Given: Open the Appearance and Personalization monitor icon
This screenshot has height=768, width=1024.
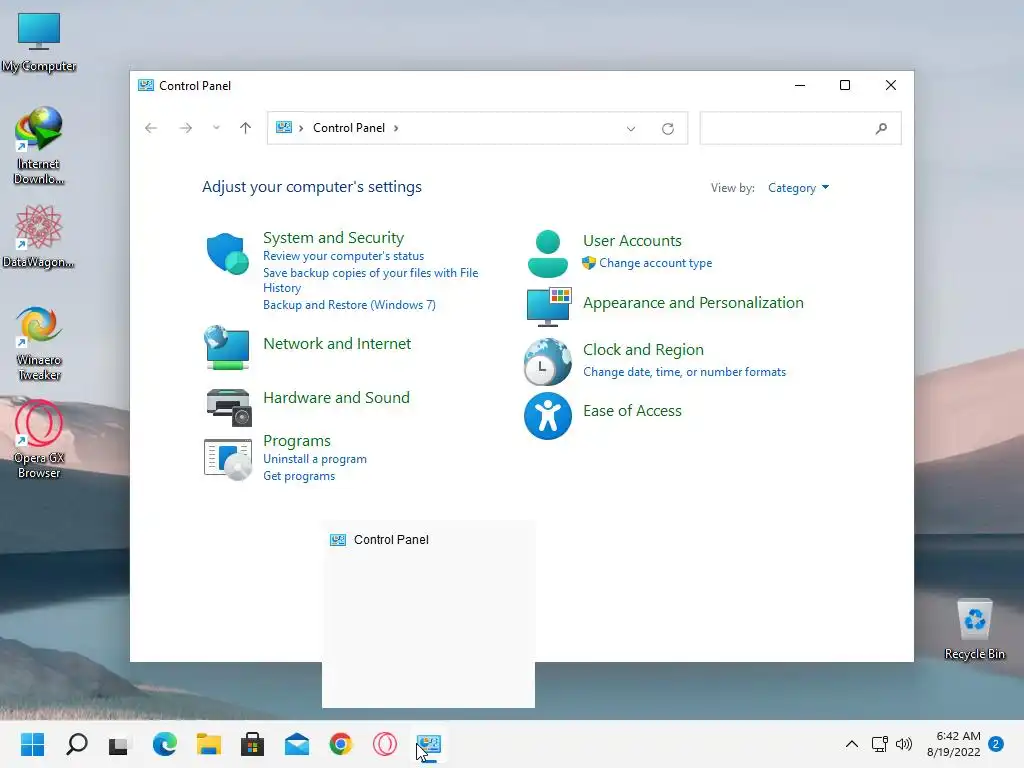Looking at the screenshot, I should point(549,307).
